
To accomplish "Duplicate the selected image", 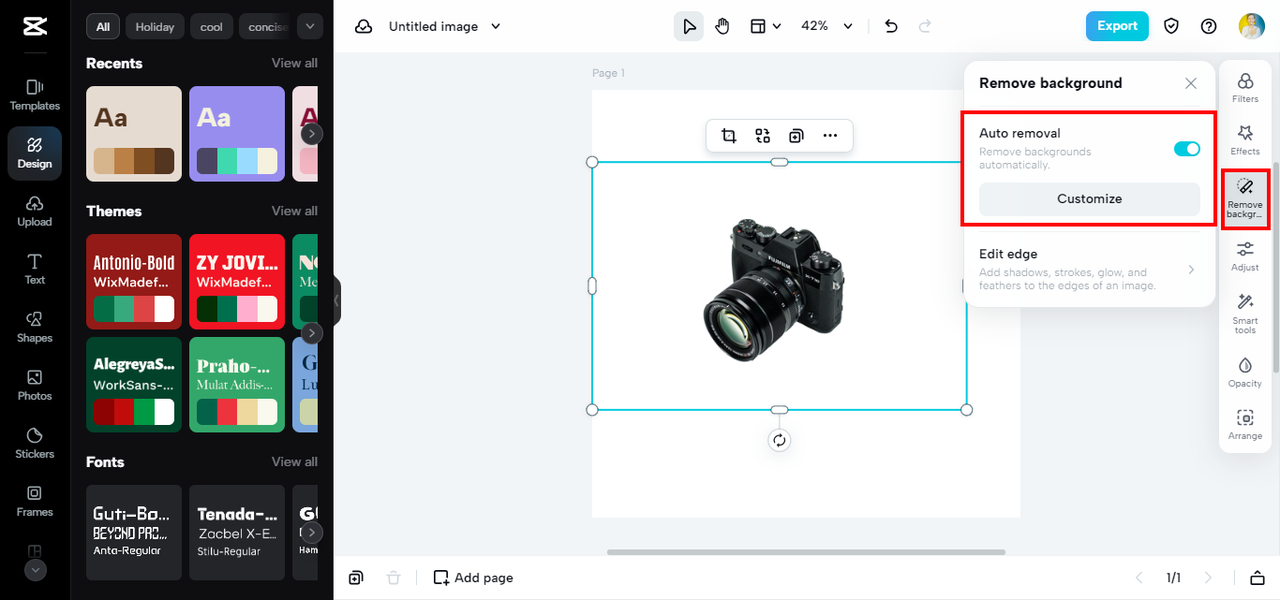I will [796, 136].
